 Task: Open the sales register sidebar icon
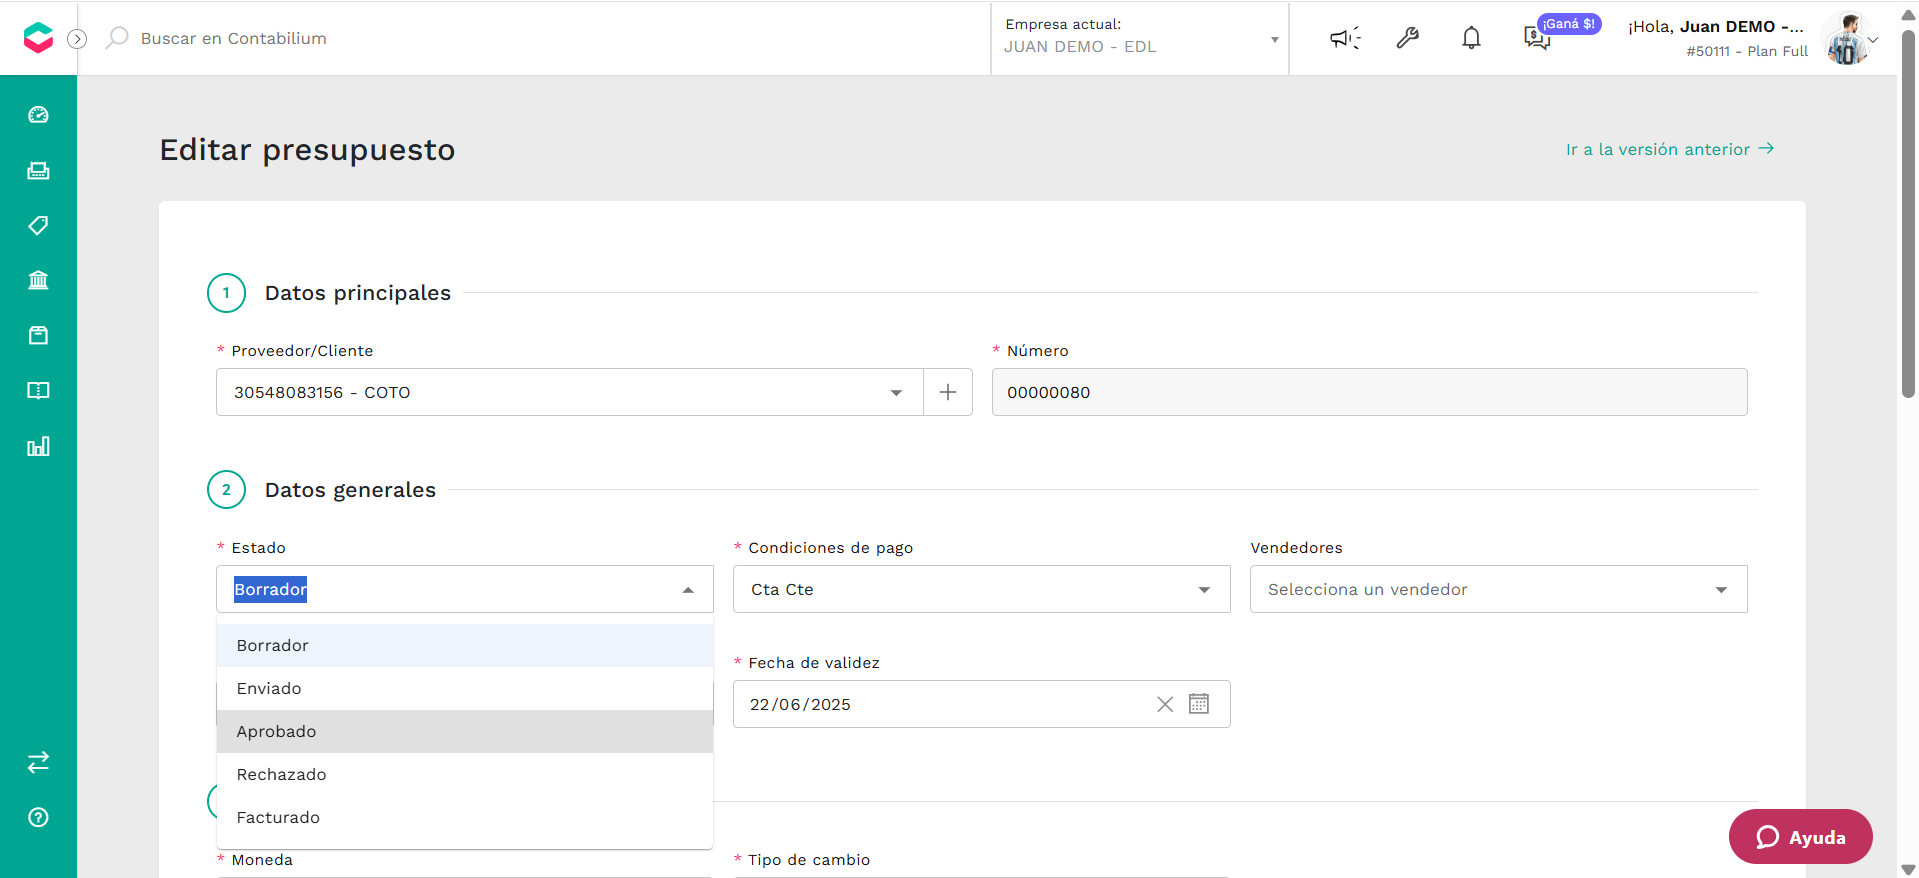pos(38,170)
